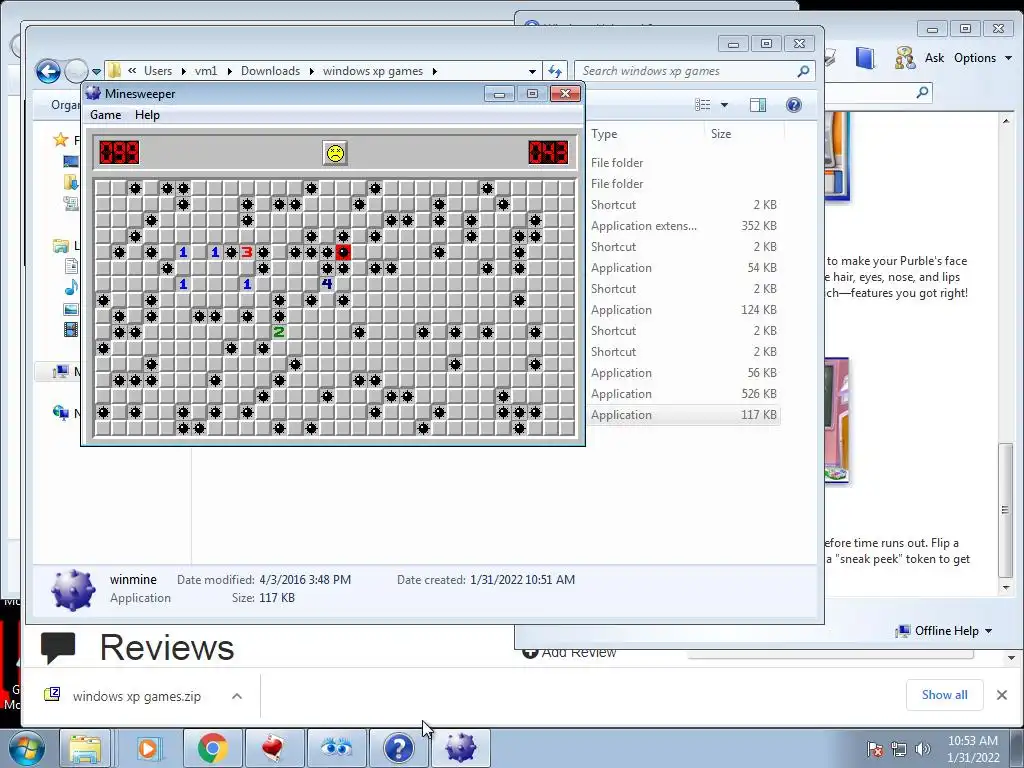
Task: Open the Windows Start menu
Action: point(27,748)
